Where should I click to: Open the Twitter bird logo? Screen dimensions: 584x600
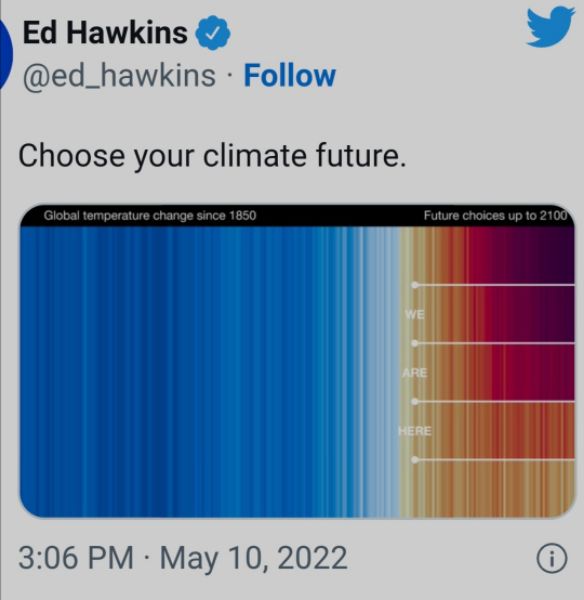(x=550, y=28)
